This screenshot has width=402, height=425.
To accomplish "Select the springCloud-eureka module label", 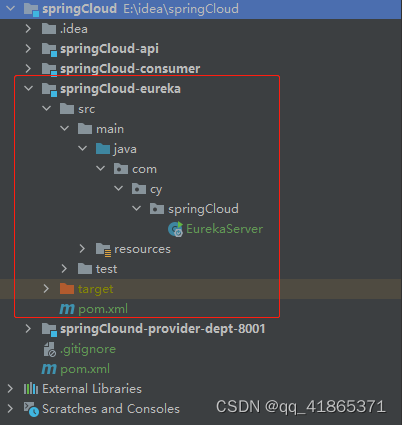I will [x=120, y=89].
